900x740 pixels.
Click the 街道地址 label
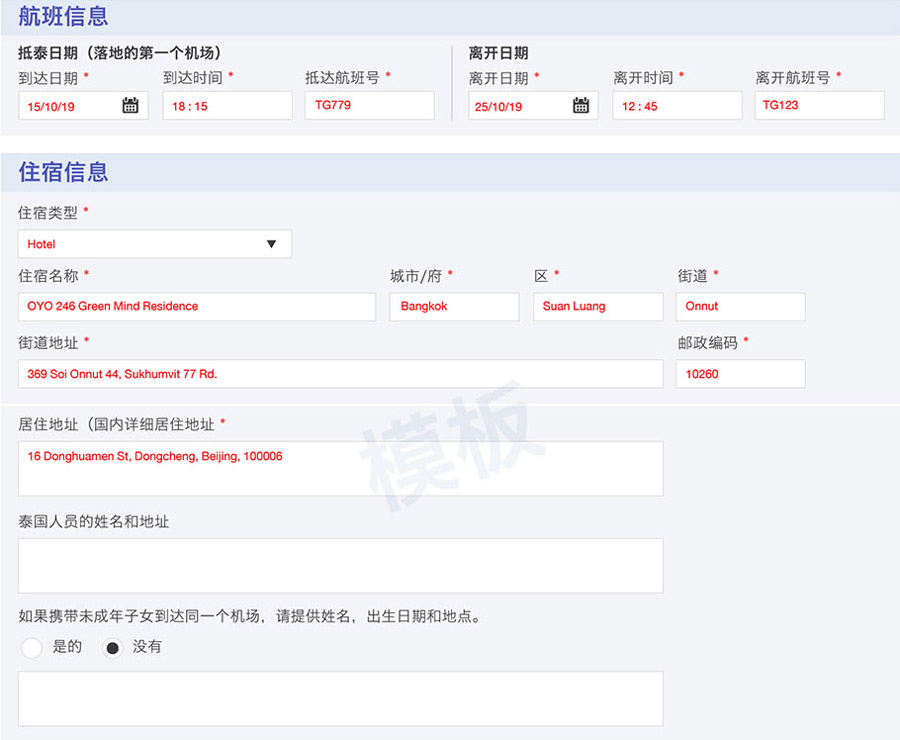click(48, 343)
